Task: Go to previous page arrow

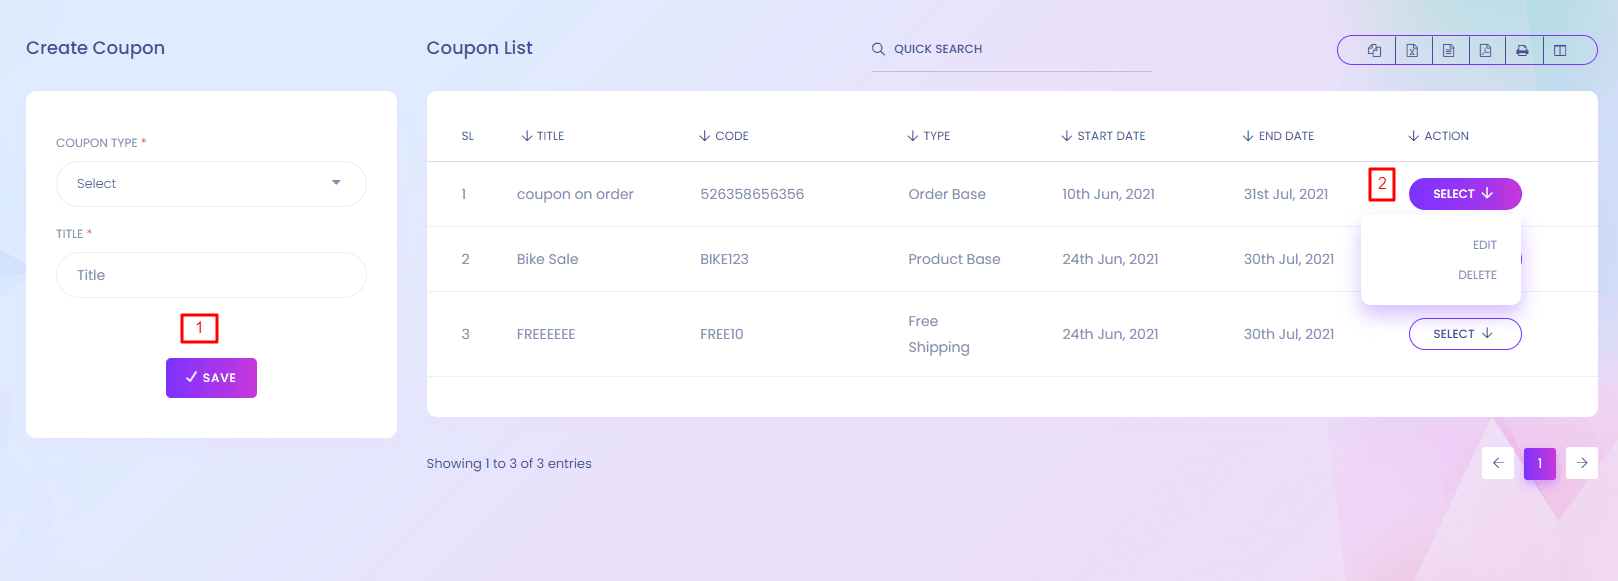Action: point(1497,463)
